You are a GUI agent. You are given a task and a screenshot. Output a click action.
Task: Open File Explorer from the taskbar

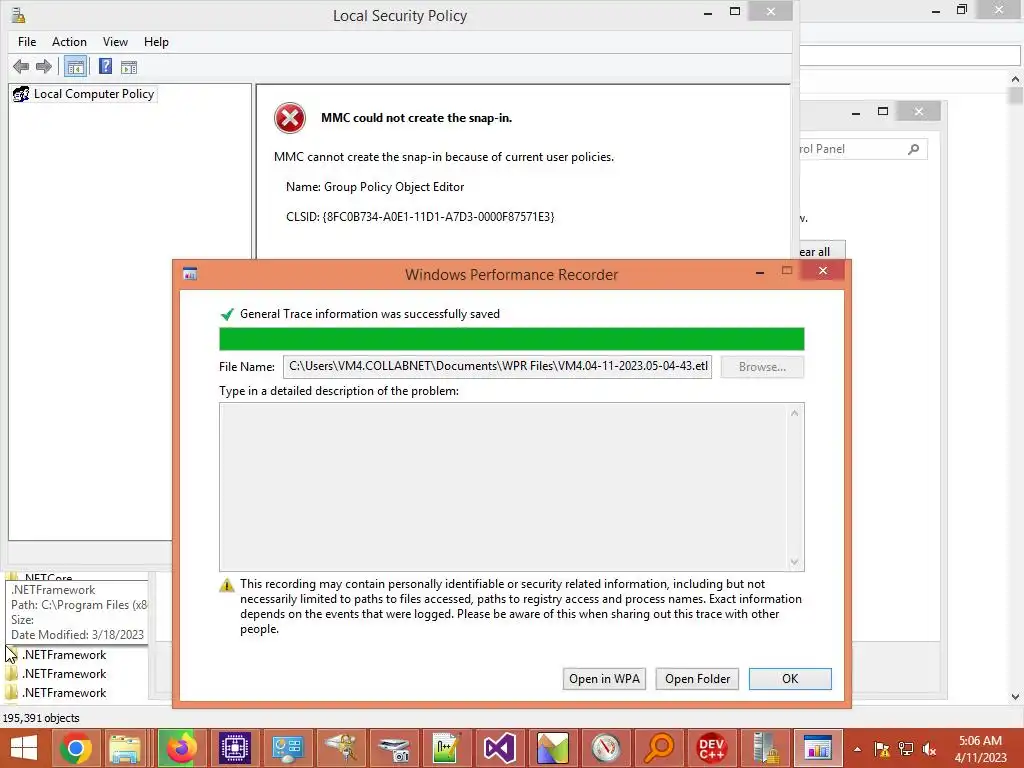pos(125,748)
